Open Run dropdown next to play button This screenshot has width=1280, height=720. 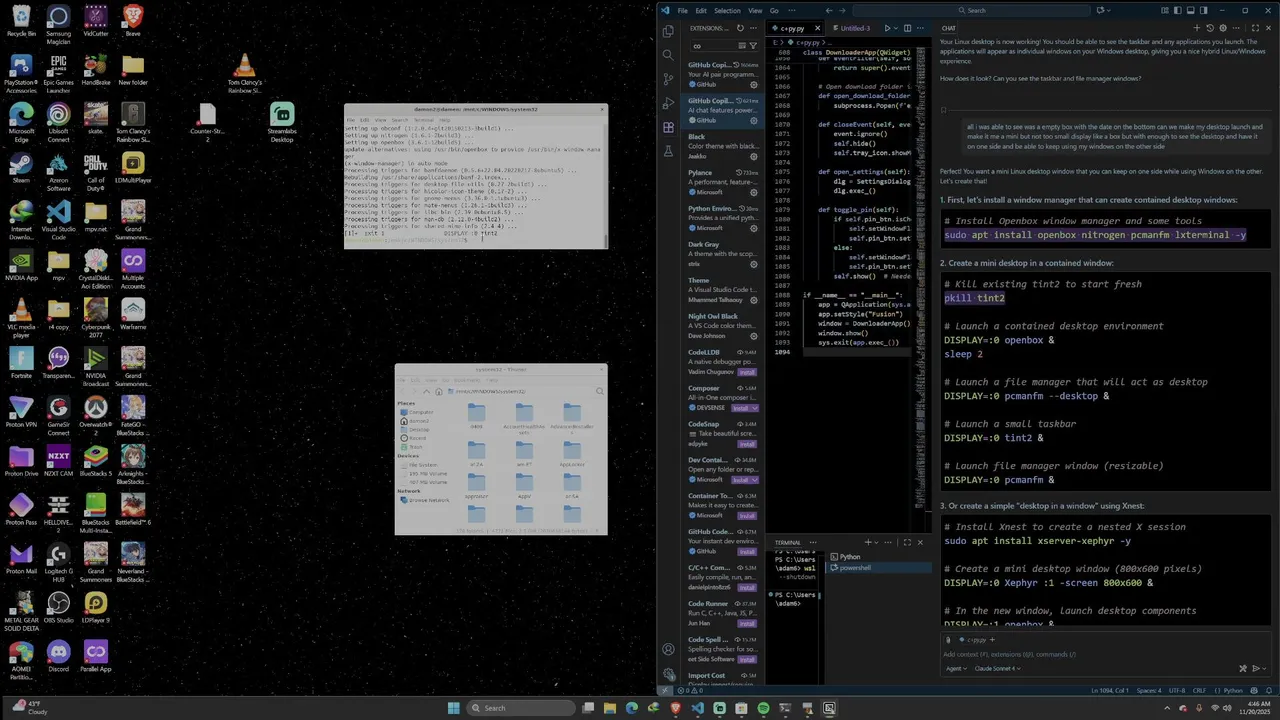895,28
